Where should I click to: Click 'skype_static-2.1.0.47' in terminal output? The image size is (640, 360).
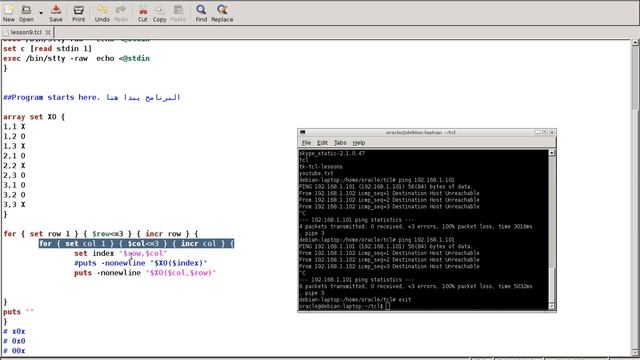tap(332, 153)
